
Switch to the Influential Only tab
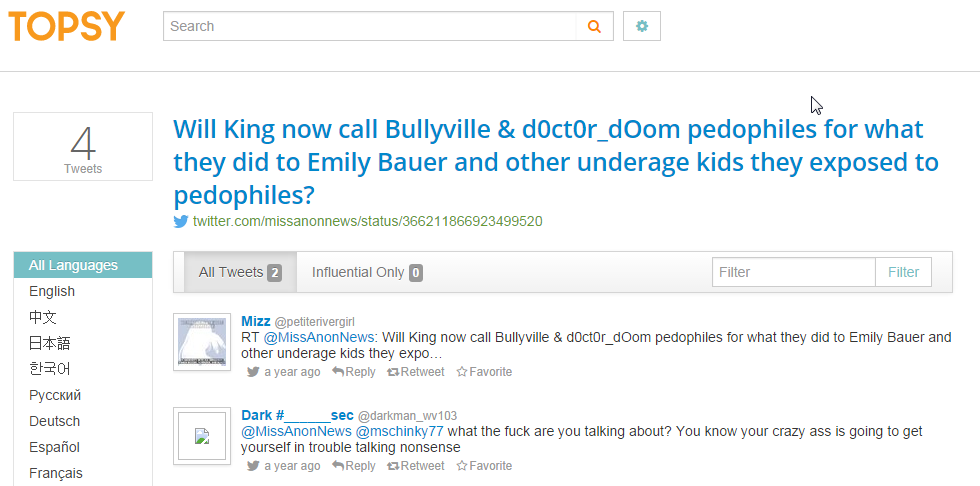tap(366, 272)
